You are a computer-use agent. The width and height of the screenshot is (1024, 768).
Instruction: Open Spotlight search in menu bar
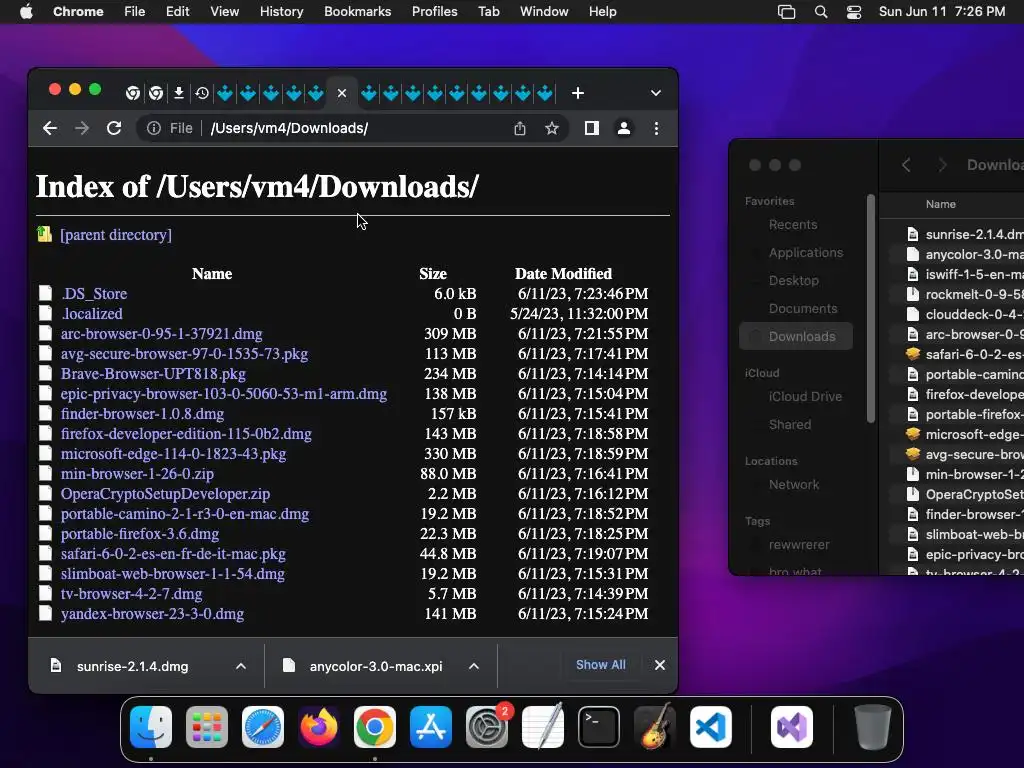tap(821, 12)
